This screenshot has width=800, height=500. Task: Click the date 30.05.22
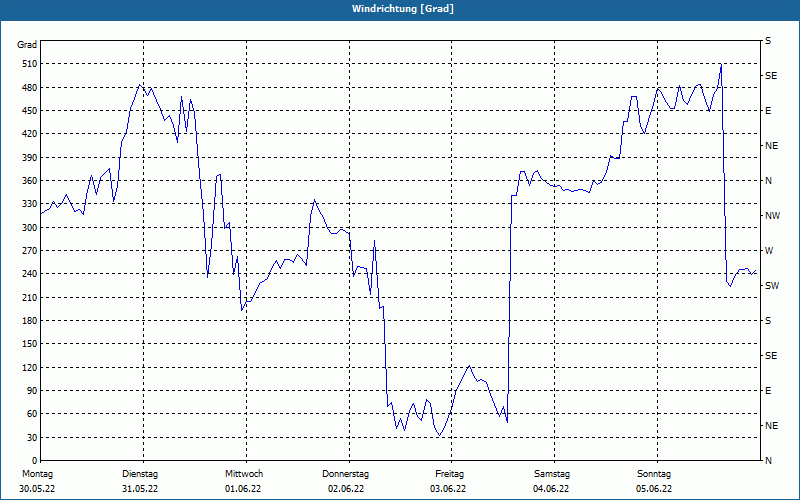click(x=37, y=489)
